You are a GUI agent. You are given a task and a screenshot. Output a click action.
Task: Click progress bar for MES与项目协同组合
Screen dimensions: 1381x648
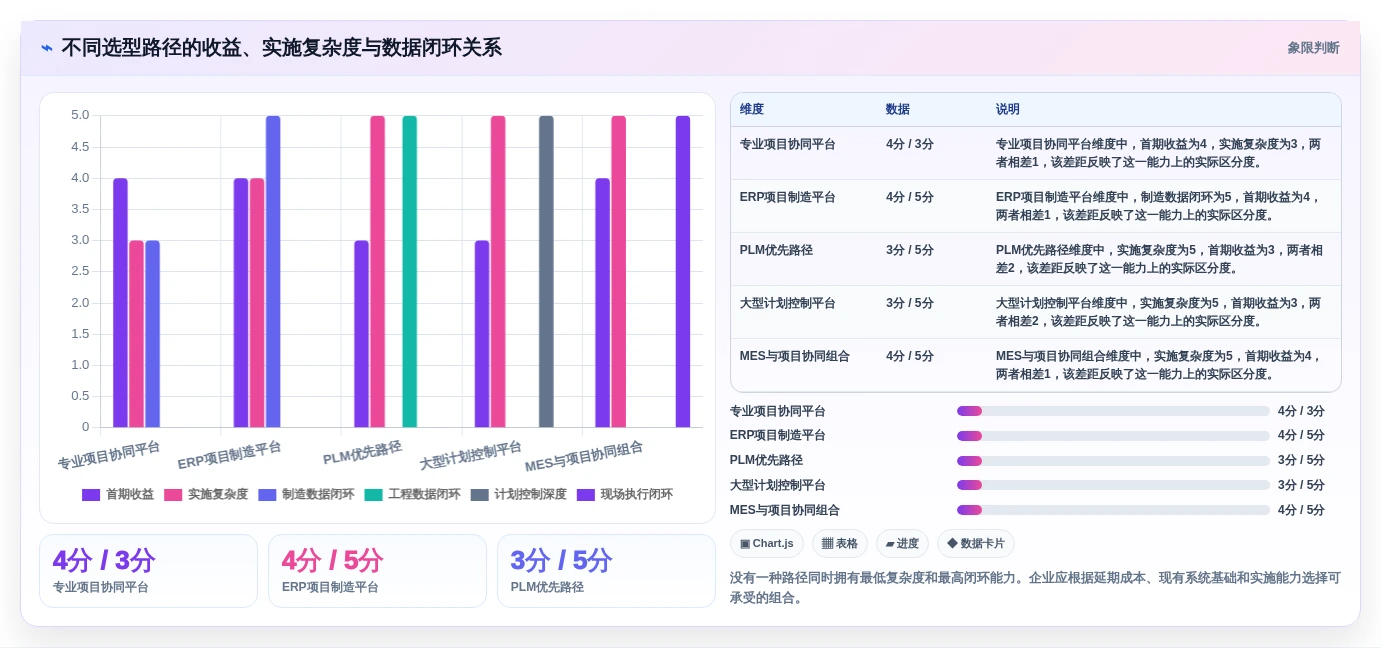[1113, 510]
